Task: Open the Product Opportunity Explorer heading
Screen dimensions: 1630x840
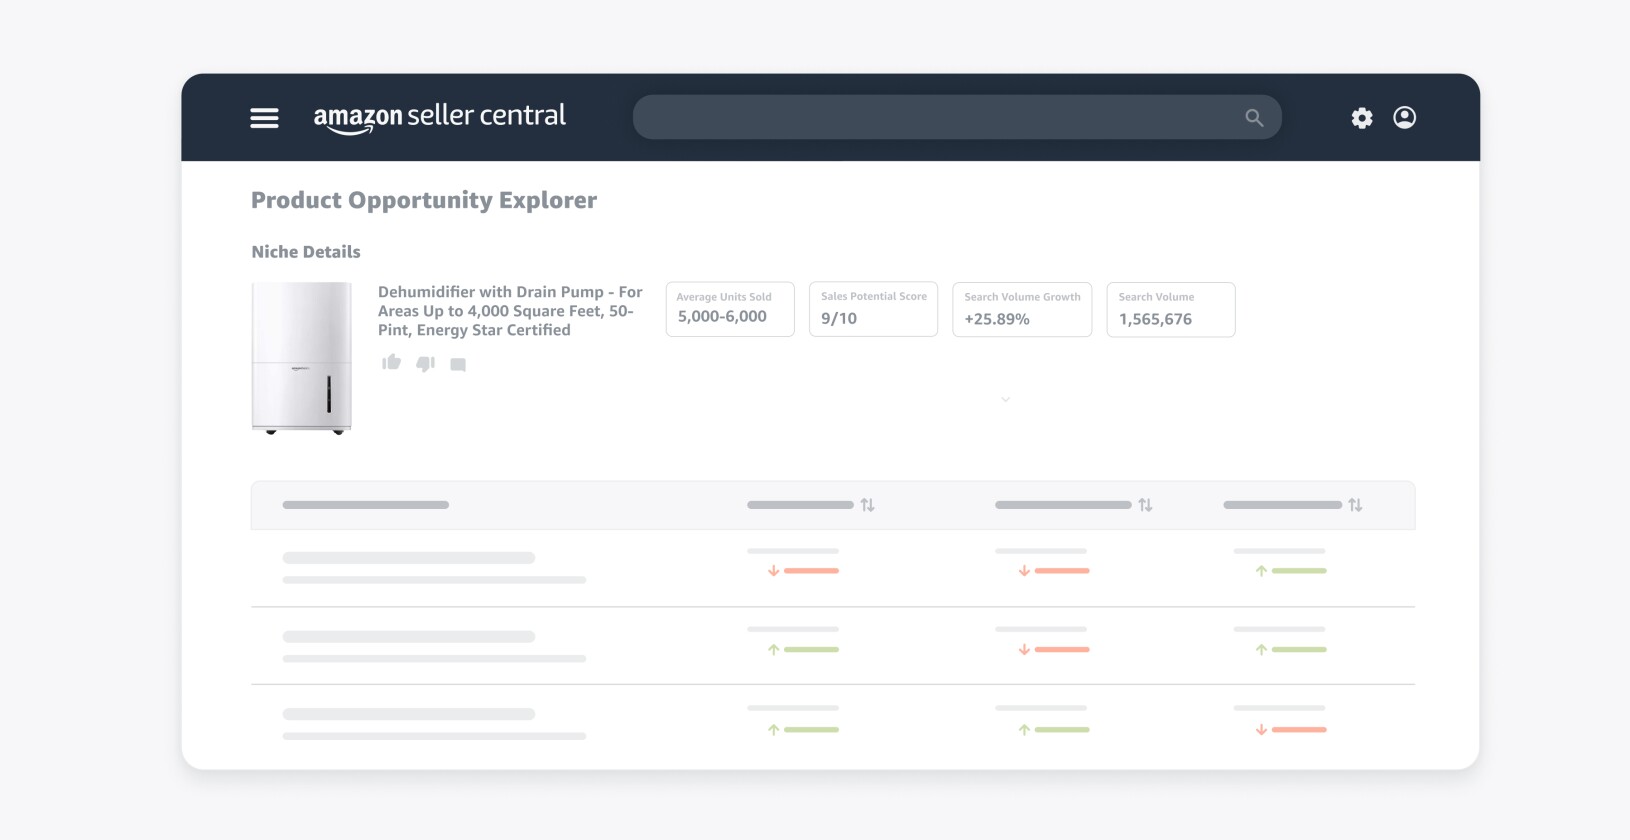Action: pyautogui.click(x=424, y=200)
